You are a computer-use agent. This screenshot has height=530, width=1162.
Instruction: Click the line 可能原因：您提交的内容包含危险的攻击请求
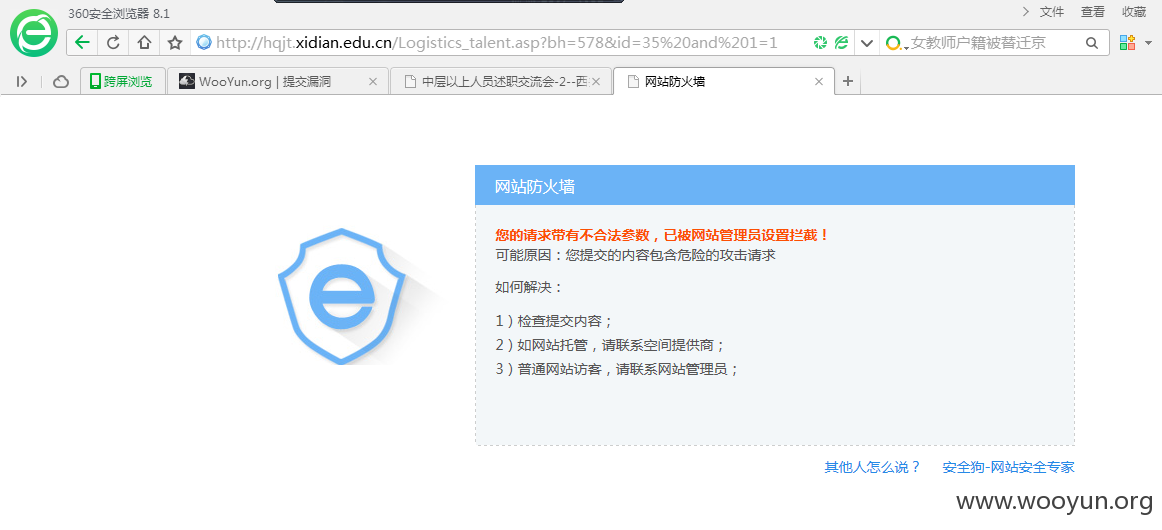(x=635, y=255)
